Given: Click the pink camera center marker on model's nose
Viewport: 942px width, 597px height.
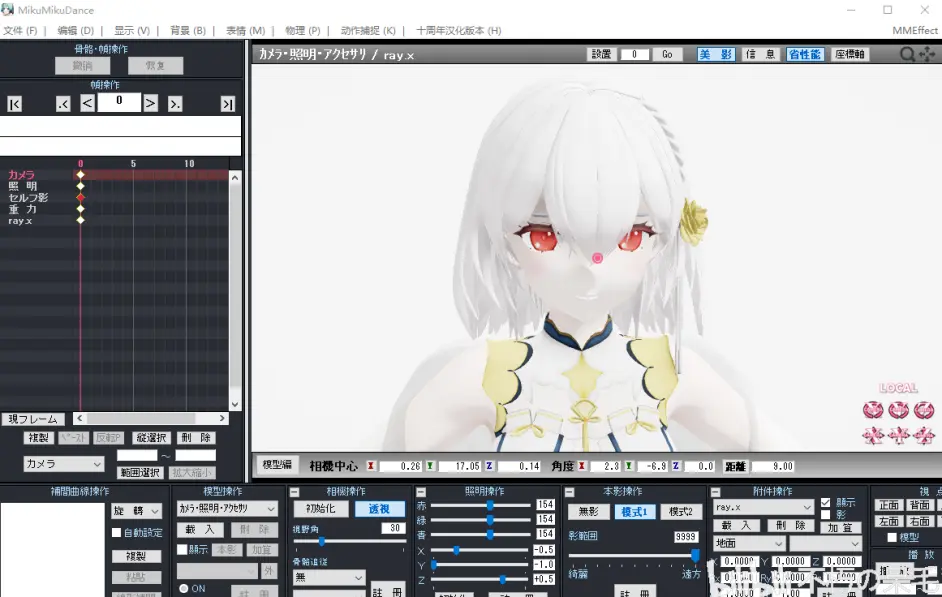Looking at the screenshot, I should coord(597,258).
